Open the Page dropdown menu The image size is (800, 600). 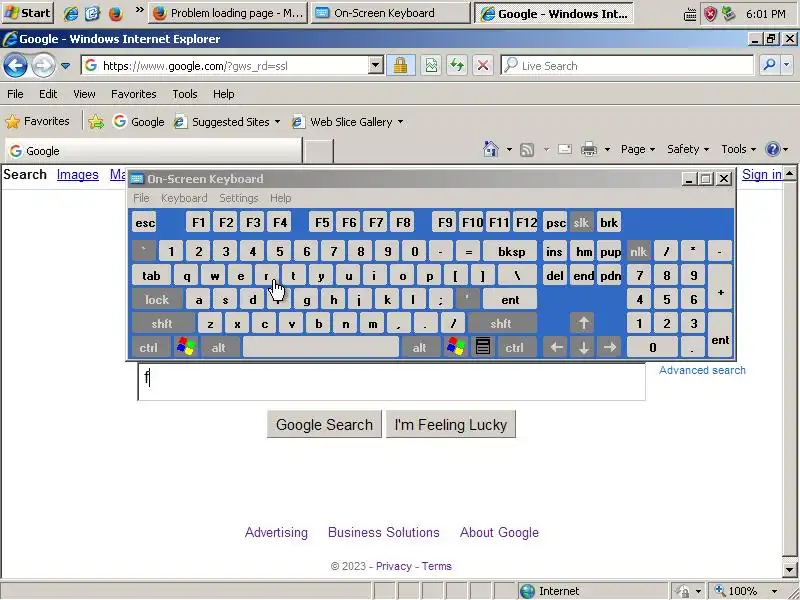638,149
